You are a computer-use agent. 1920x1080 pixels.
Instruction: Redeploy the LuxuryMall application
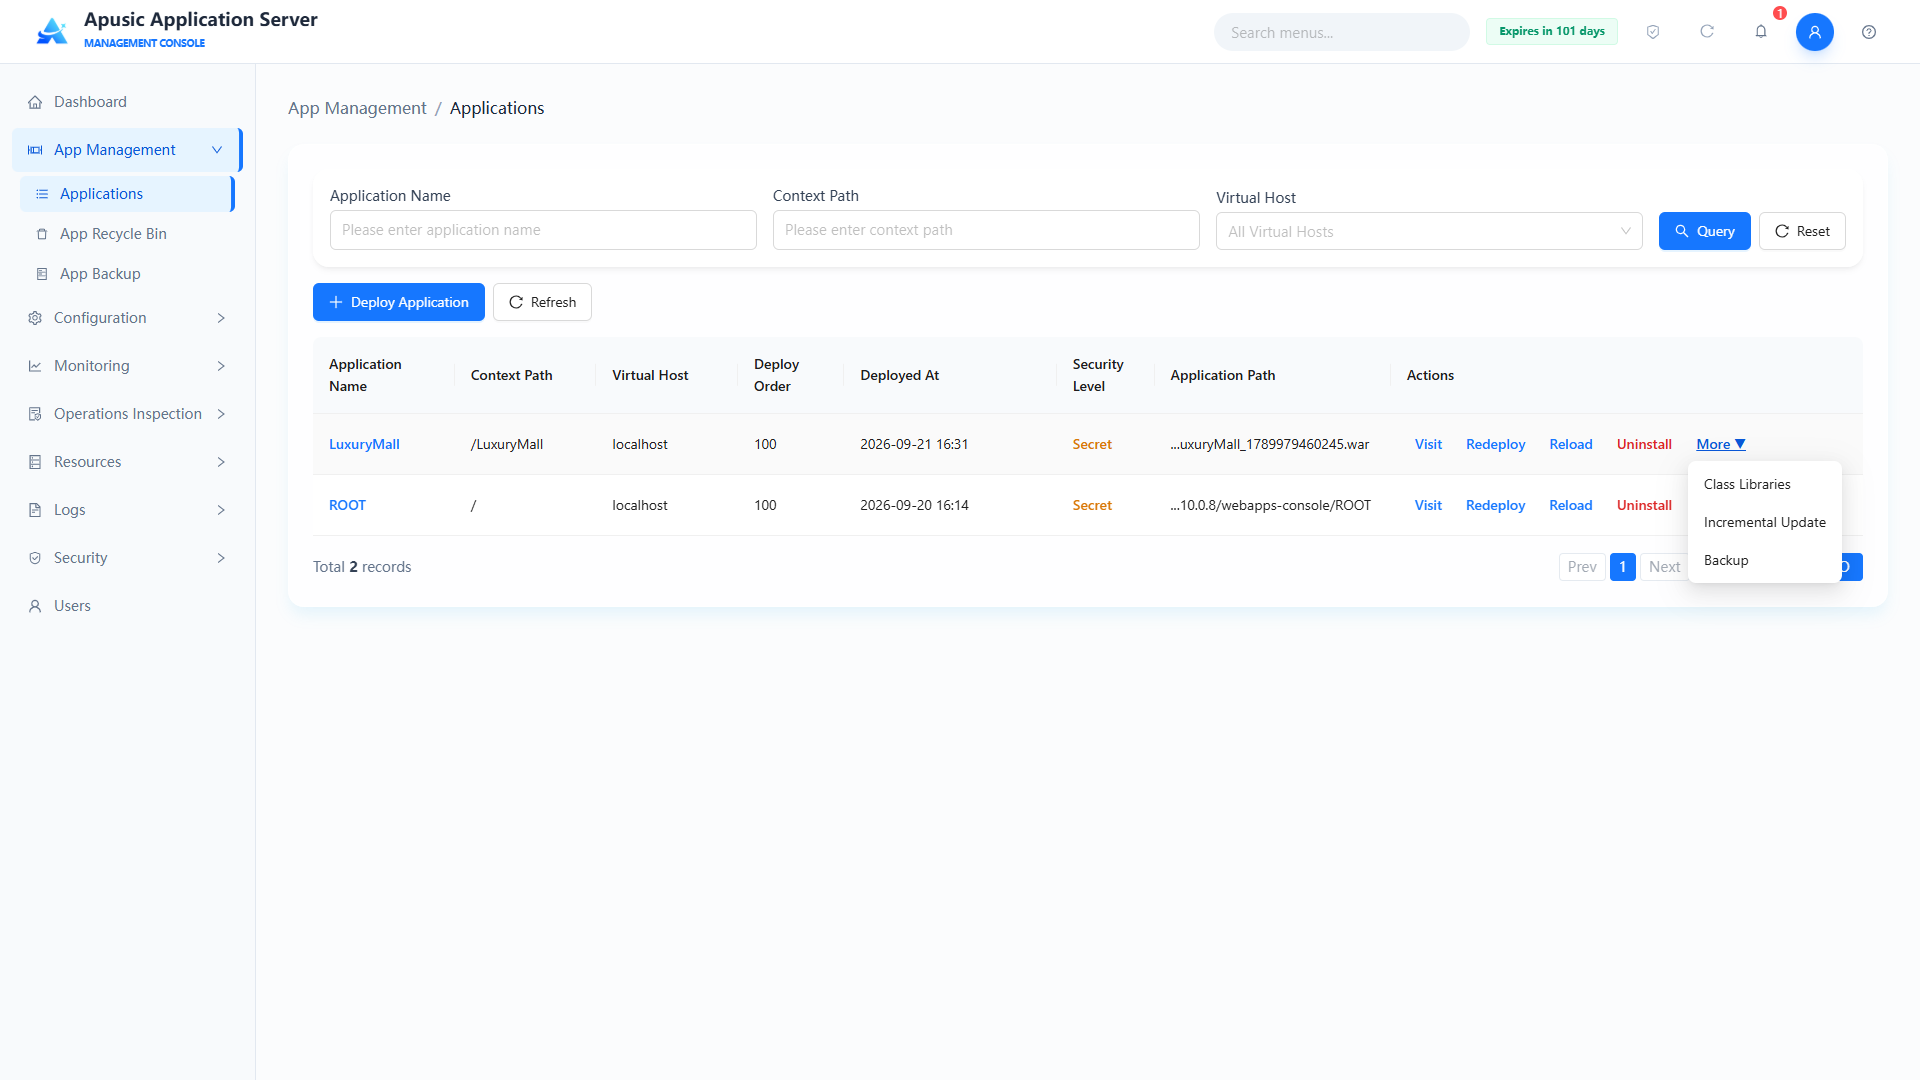click(x=1495, y=444)
